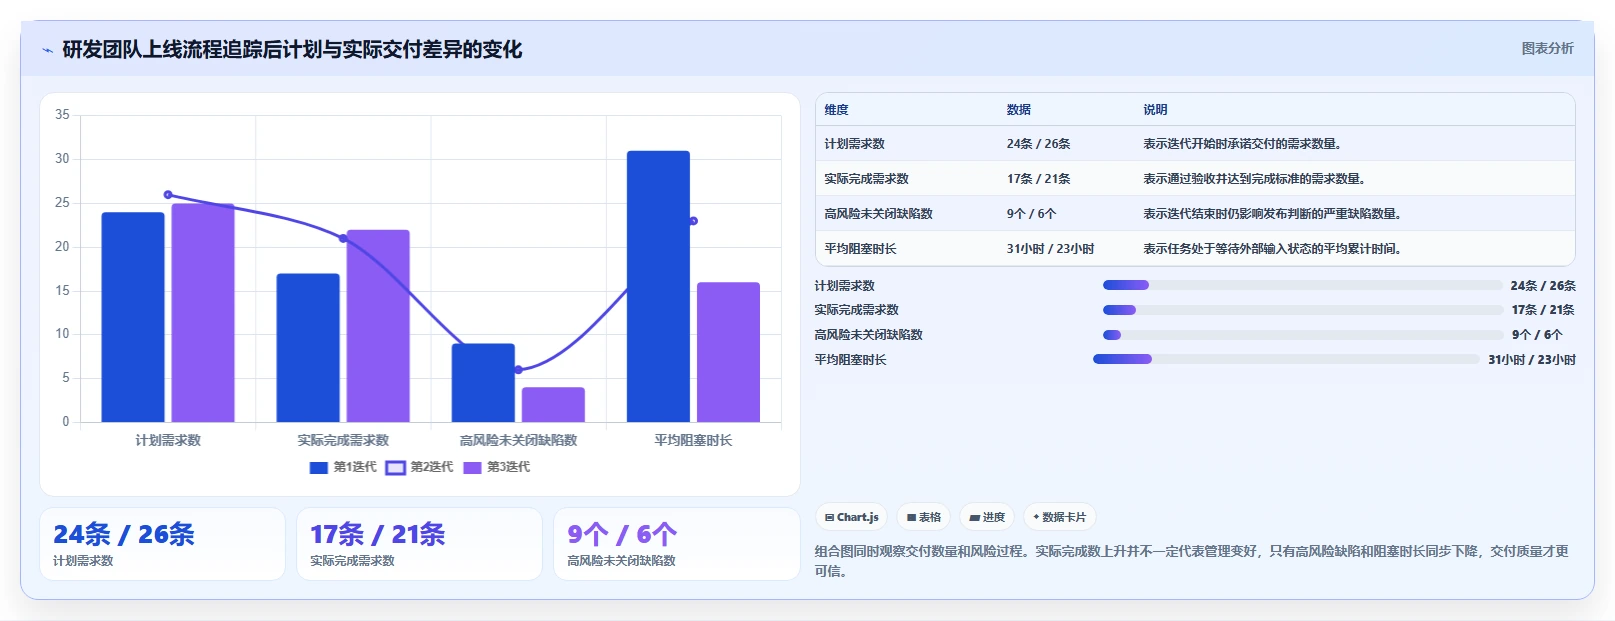This screenshot has width=1615, height=621.
Task: Click the 9个 / 6个 value beside the progress bar
Action: [x=1537, y=335]
